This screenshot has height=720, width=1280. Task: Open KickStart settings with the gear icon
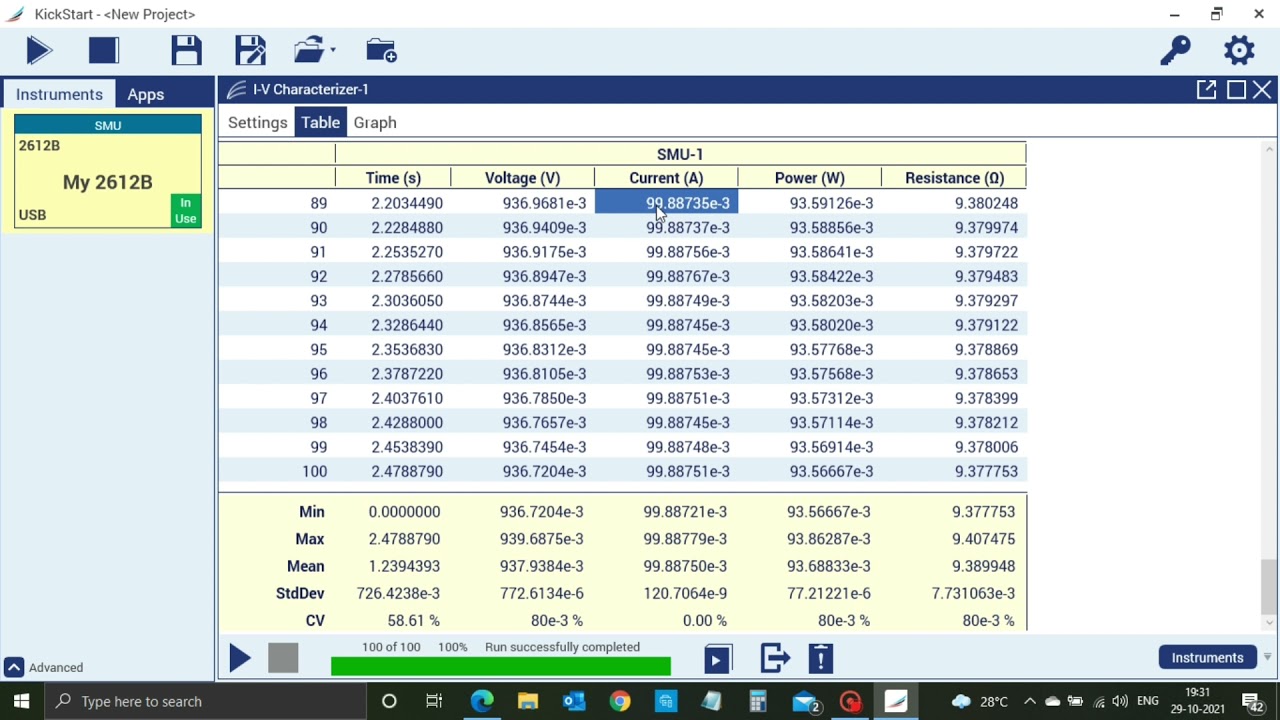coord(1239,50)
